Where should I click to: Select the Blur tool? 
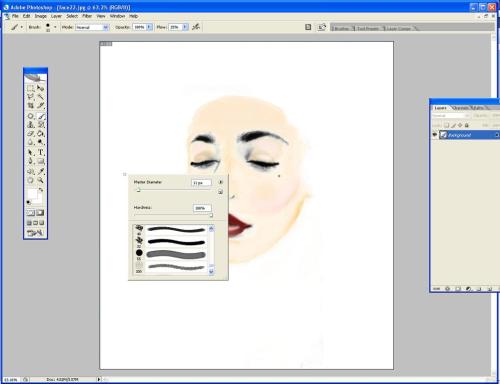(x=30, y=142)
